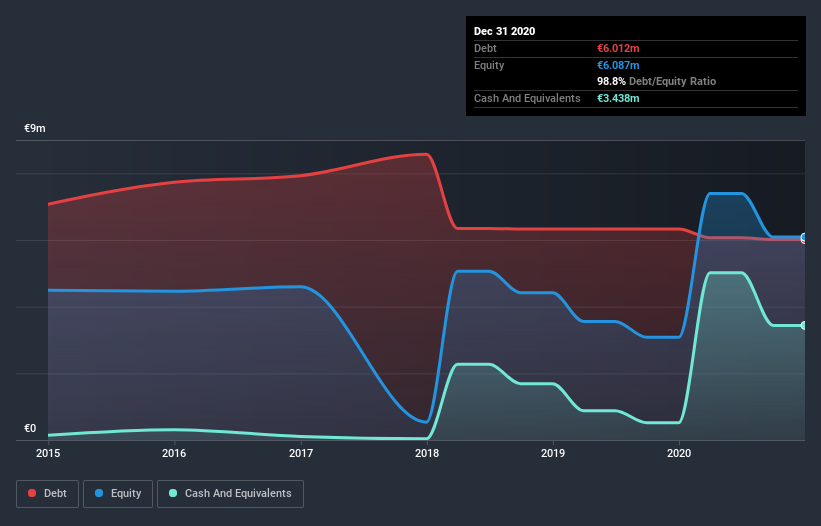Toggle Cash And Equivalents legend button

[x=230, y=494]
